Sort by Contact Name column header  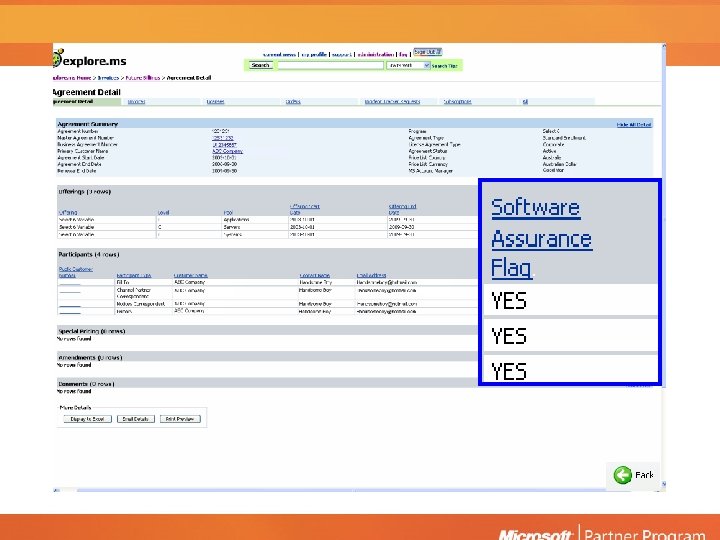tap(315, 276)
